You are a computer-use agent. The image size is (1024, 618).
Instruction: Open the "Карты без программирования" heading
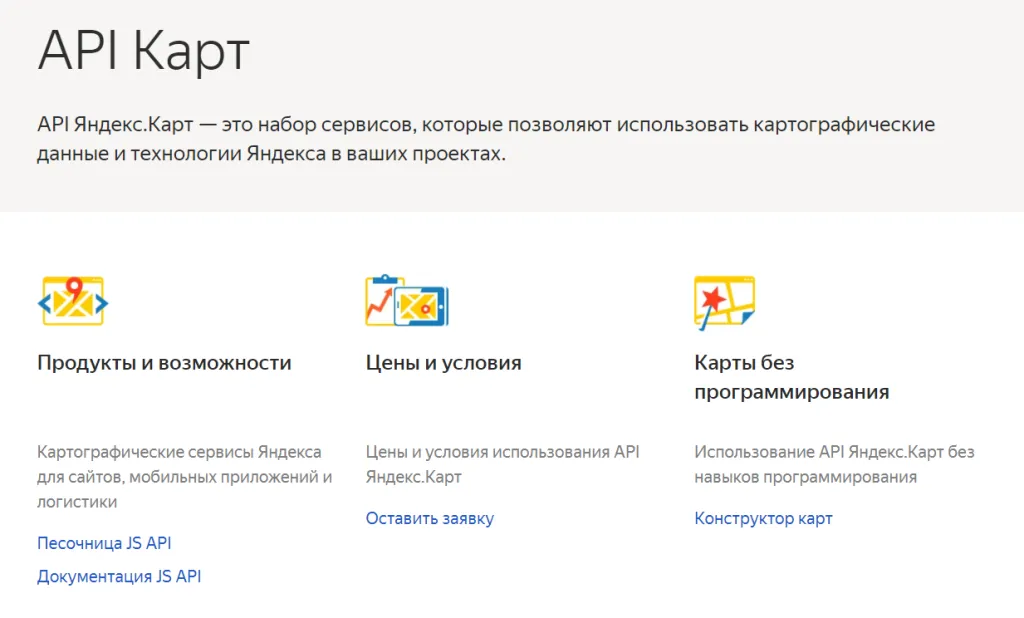[791, 378]
